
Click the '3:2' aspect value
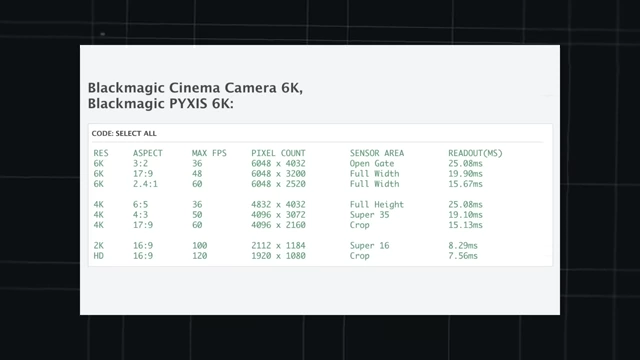(140, 163)
